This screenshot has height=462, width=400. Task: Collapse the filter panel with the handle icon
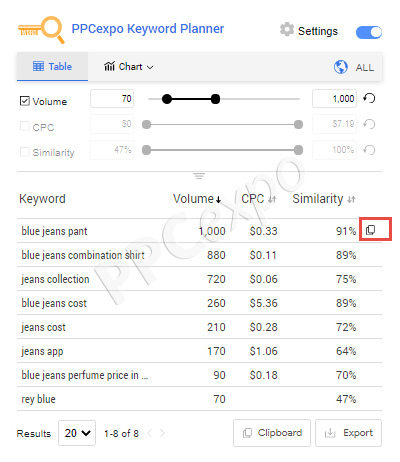pyautogui.click(x=199, y=176)
